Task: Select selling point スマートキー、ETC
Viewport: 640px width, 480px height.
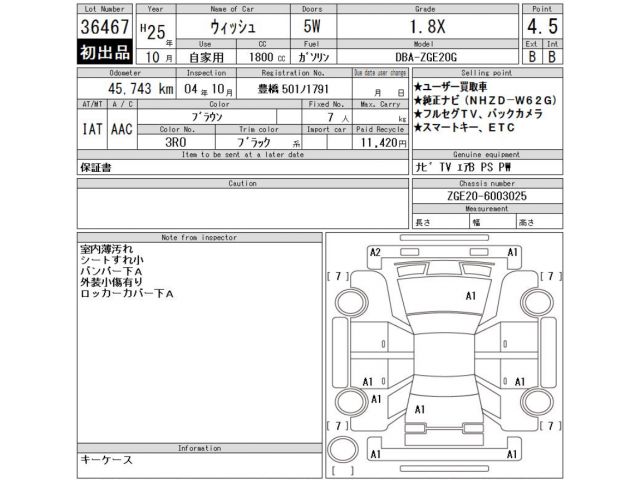Action: click(x=464, y=128)
